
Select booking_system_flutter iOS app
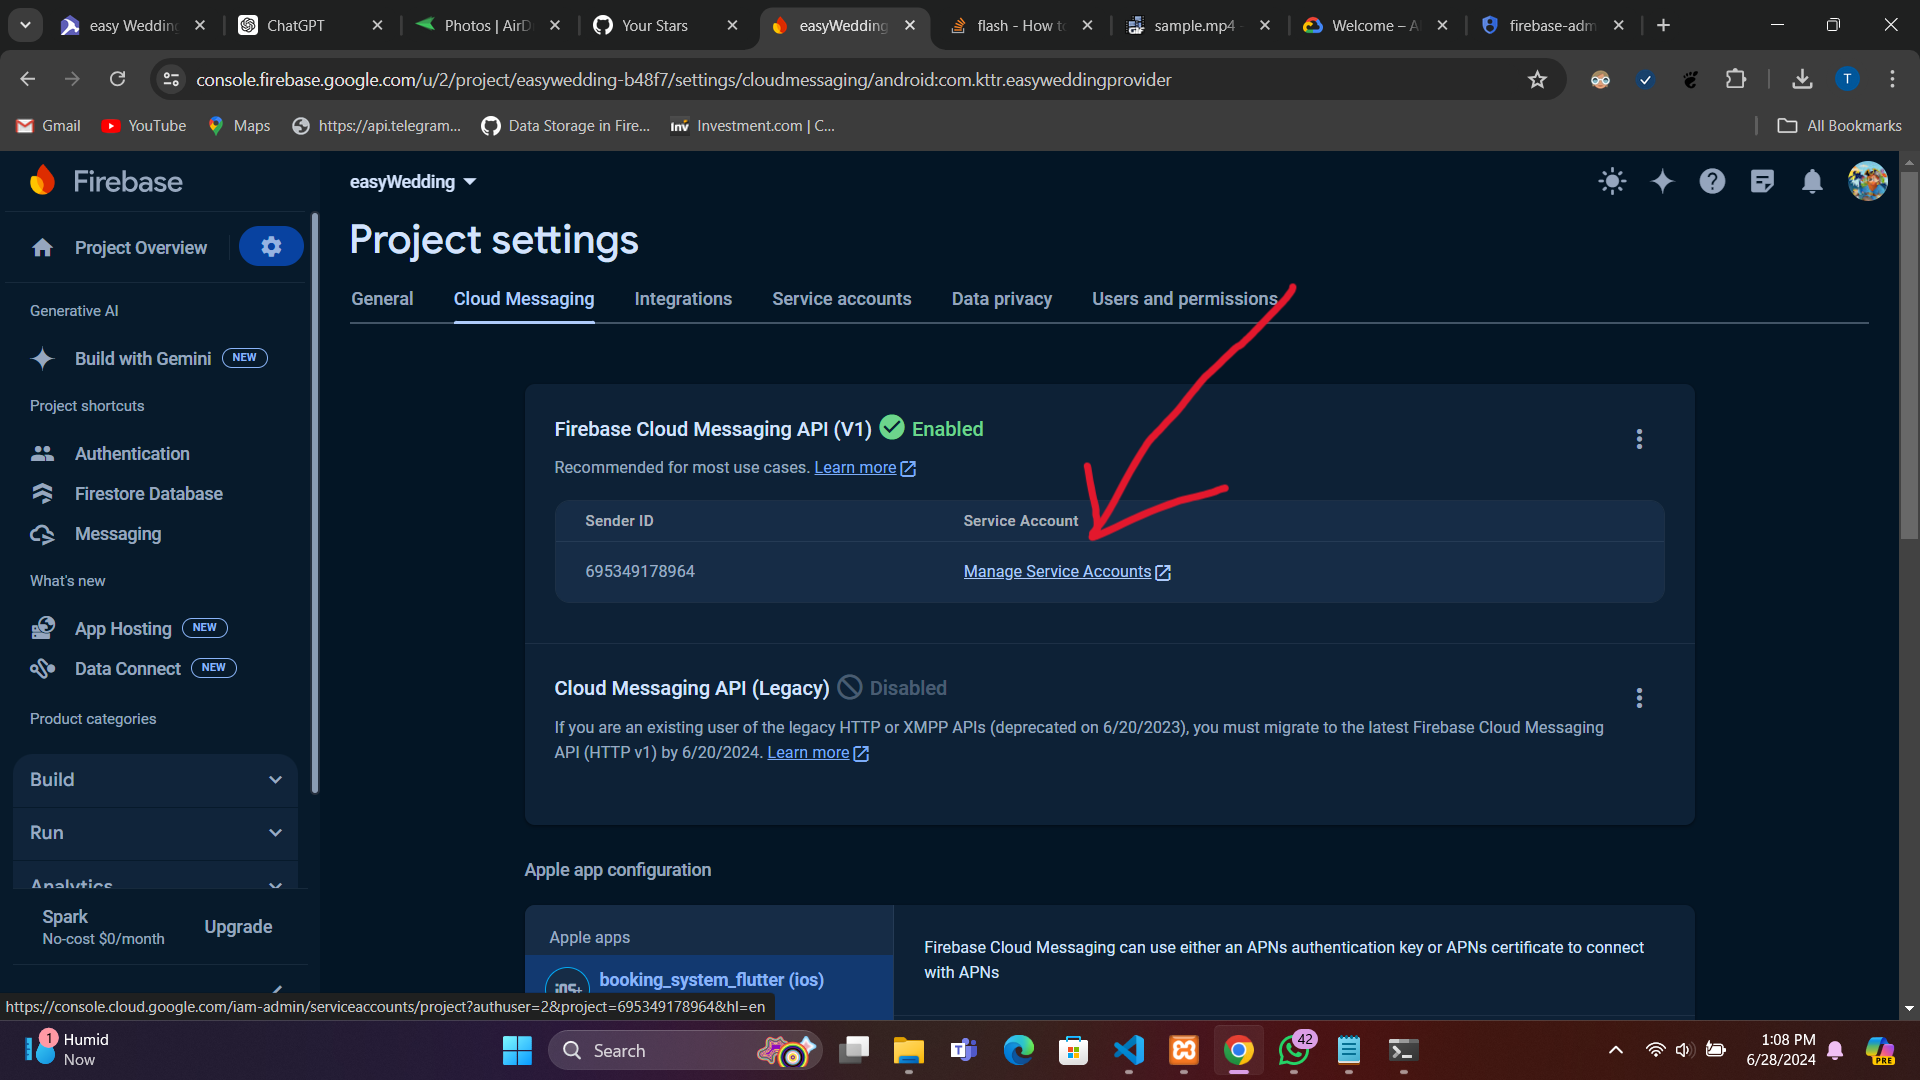[711, 980]
